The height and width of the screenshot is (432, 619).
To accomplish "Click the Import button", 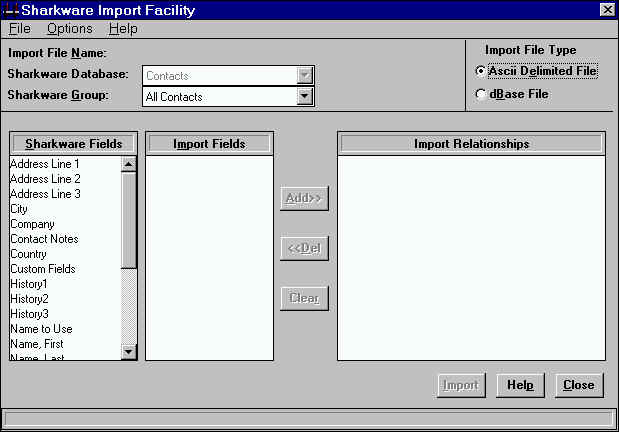I will pyautogui.click(x=461, y=385).
